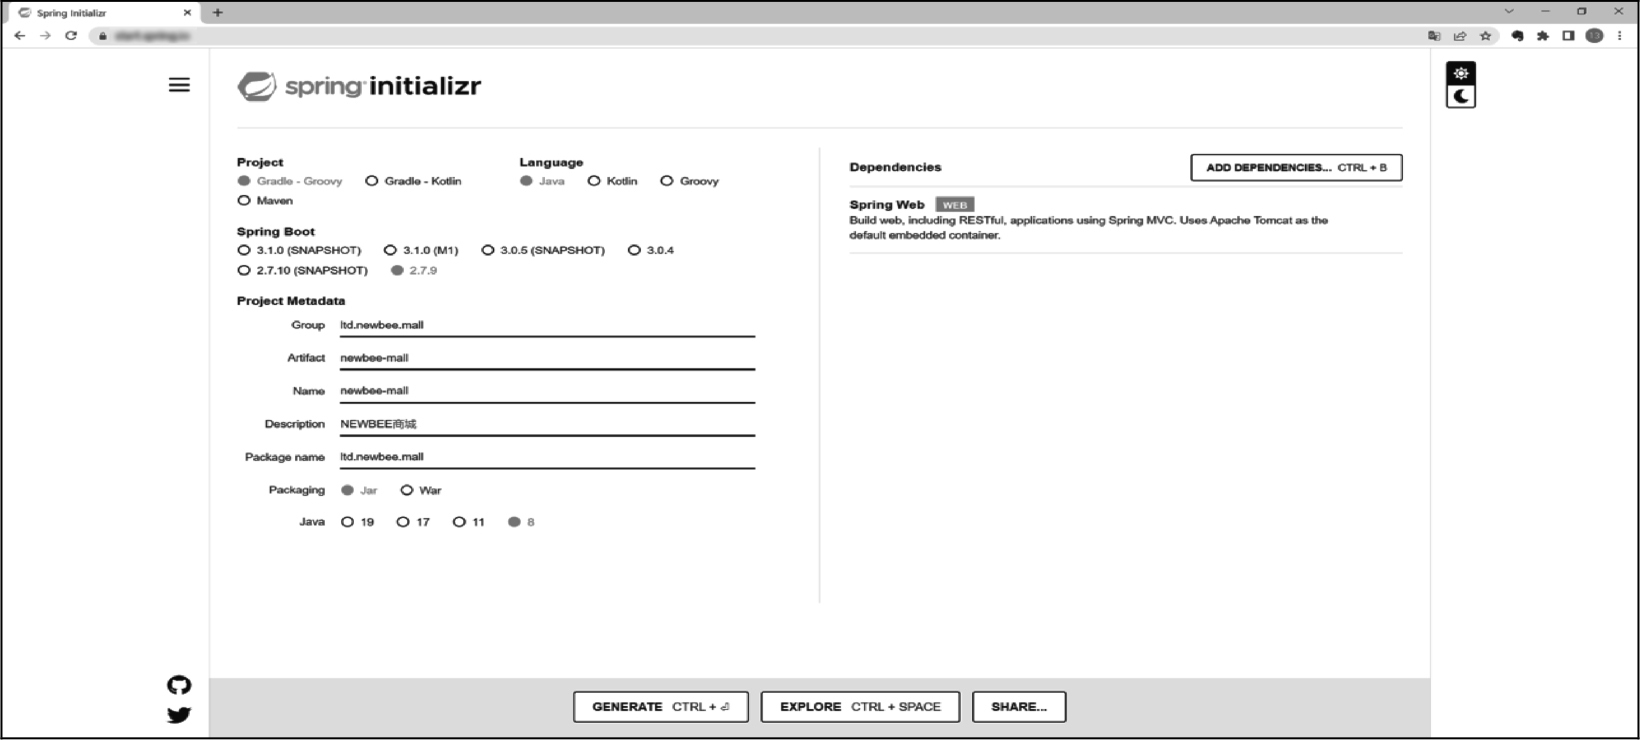Screen dimensions: 1640x740
Task: Open the GitHub link icon
Action: [x=179, y=685]
